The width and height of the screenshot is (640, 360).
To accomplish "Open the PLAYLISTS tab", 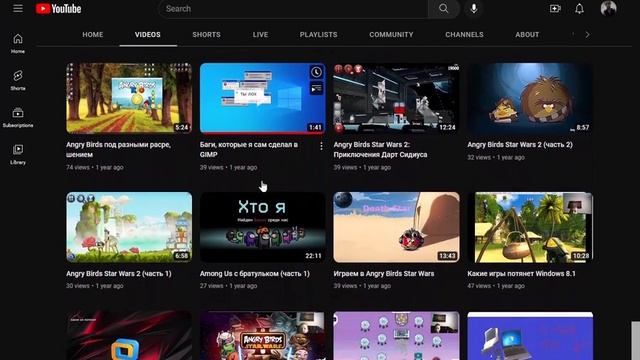I will click(x=319, y=35).
